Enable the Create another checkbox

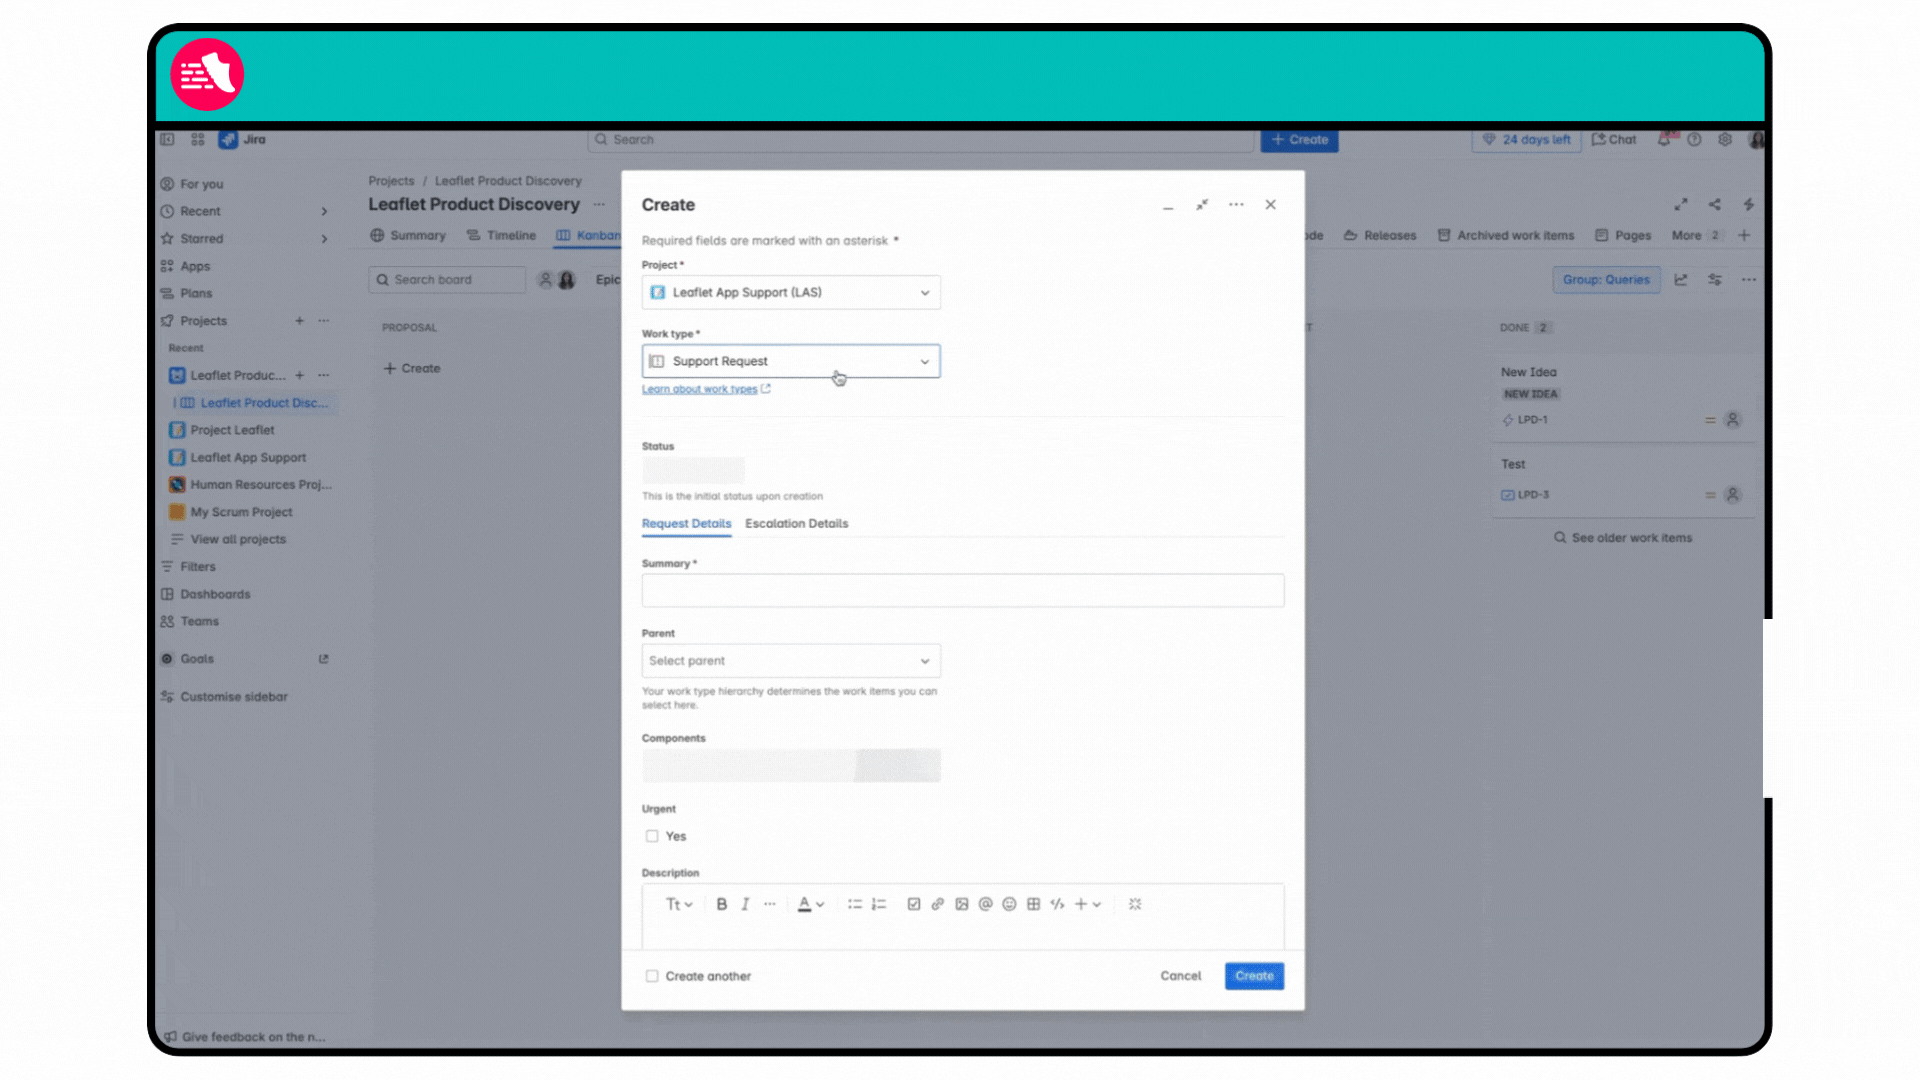click(652, 976)
